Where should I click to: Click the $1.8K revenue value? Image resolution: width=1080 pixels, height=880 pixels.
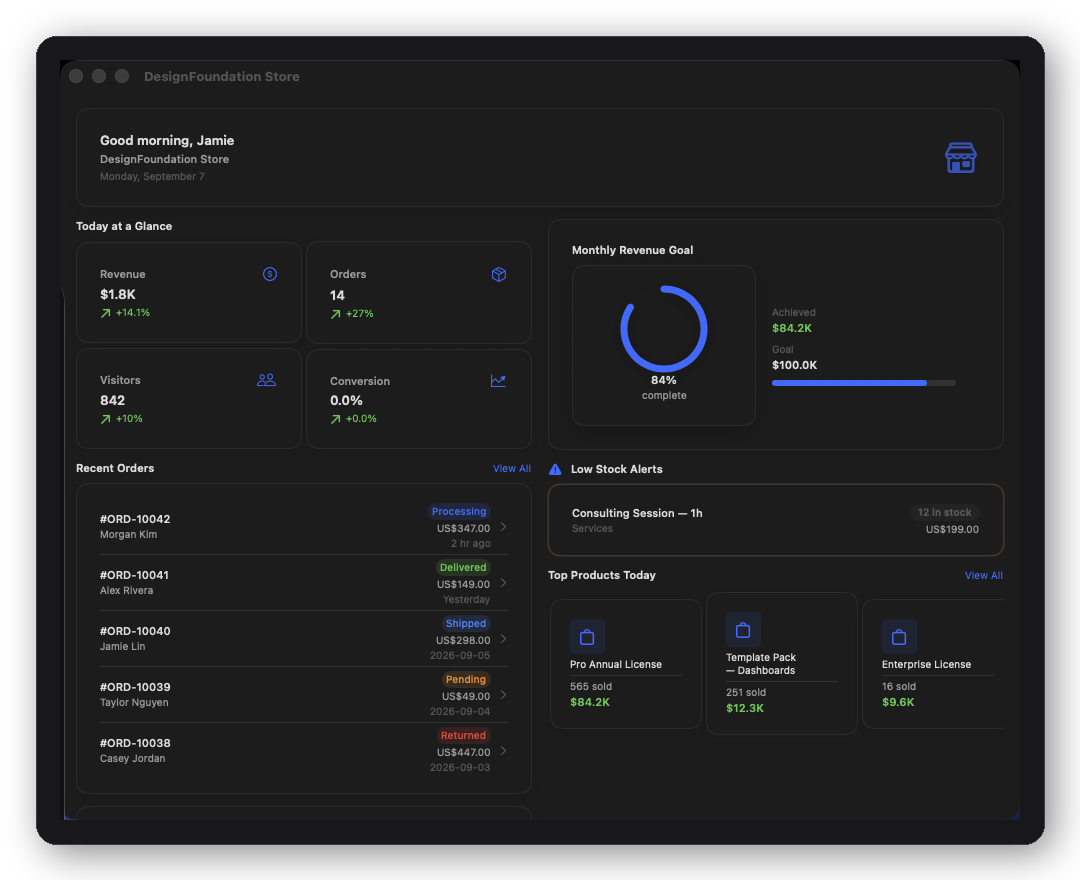tap(118, 294)
